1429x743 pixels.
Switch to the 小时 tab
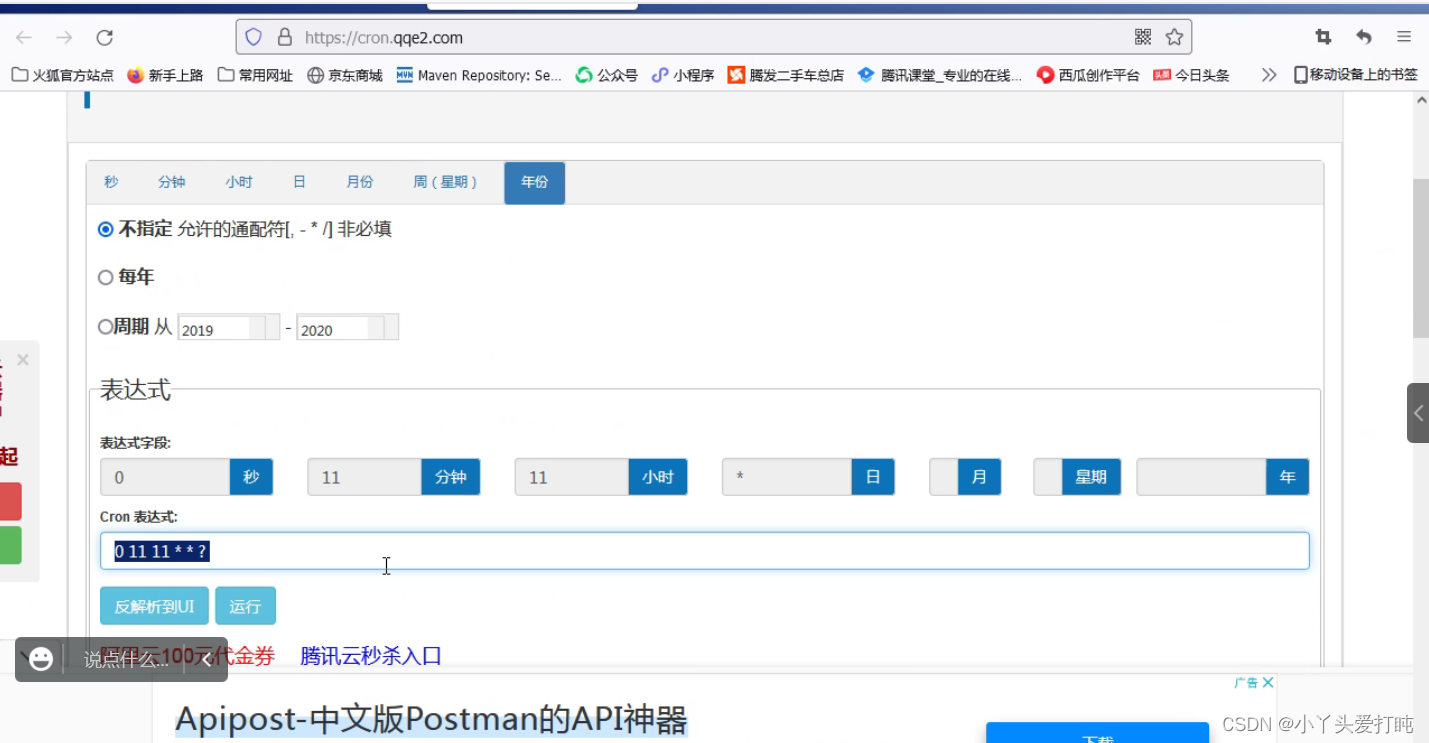coord(239,182)
